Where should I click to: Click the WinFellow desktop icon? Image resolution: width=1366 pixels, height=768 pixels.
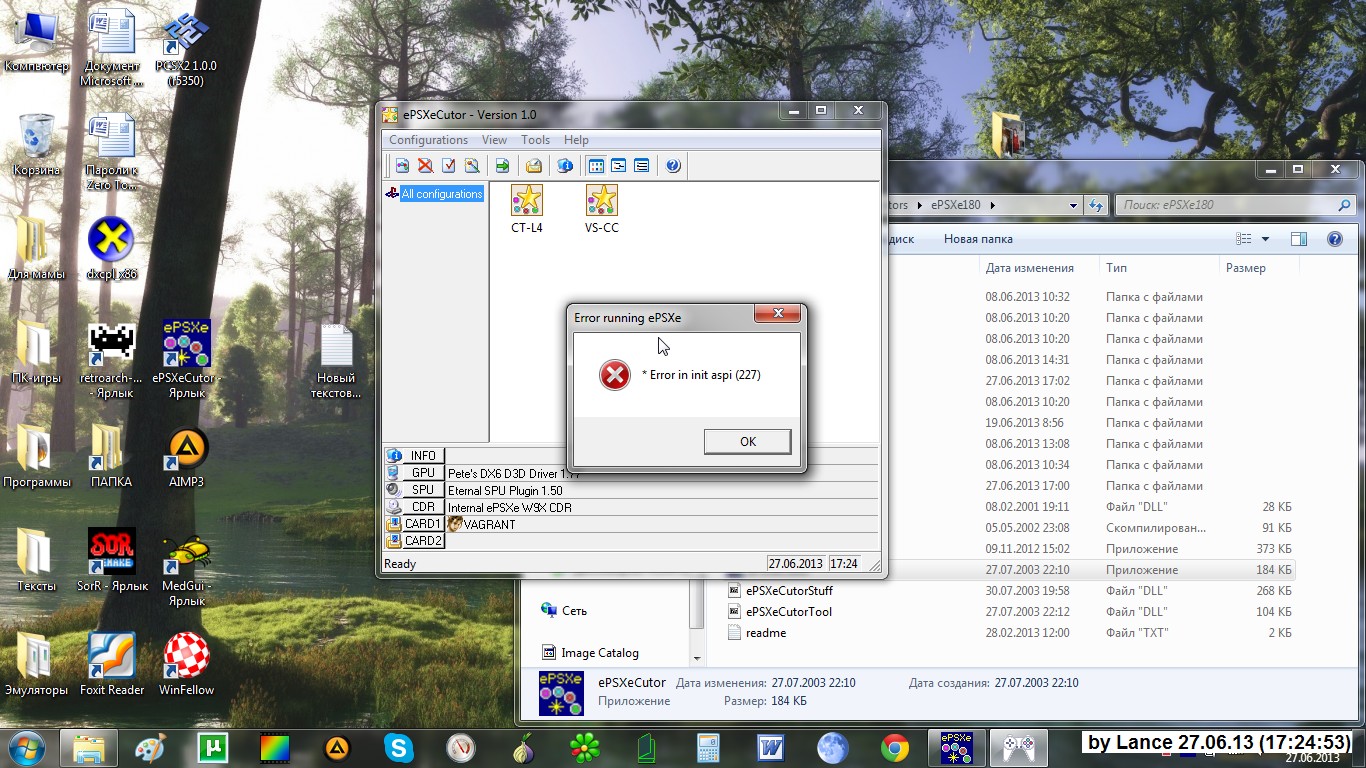[x=187, y=665]
